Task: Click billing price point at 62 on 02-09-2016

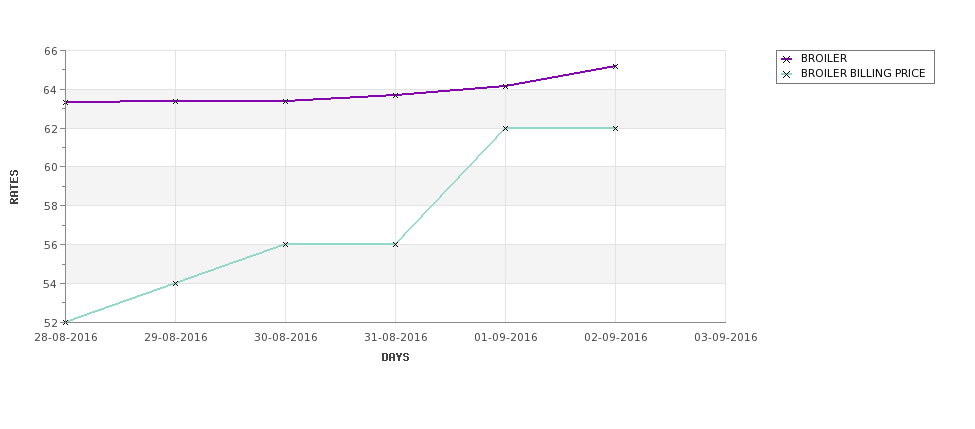Action: [x=615, y=128]
